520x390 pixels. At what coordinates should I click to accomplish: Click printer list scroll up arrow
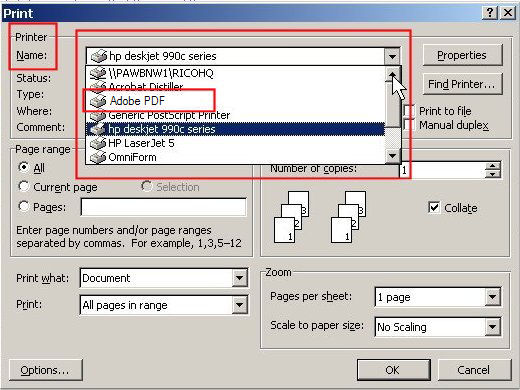point(393,74)
